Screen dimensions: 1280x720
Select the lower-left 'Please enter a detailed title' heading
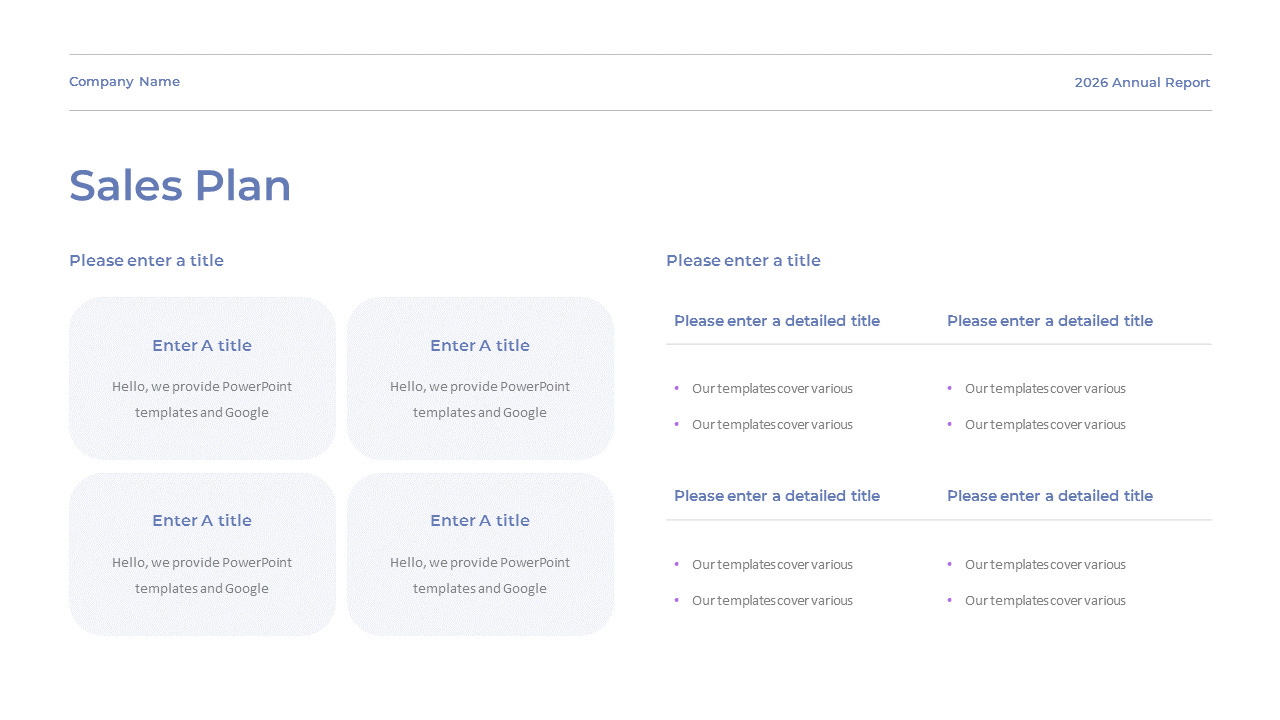(x=777, y=496)
